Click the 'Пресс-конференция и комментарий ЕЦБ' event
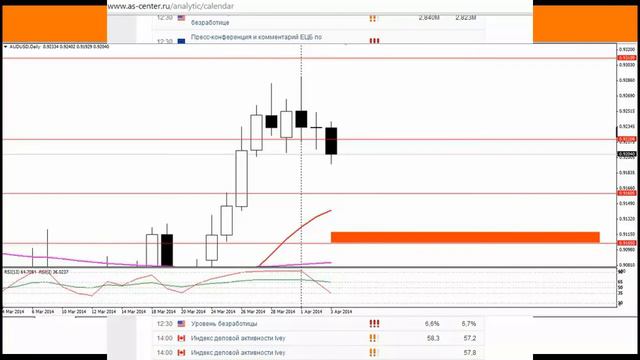The image size is (640, 360). tap(256, 37)
